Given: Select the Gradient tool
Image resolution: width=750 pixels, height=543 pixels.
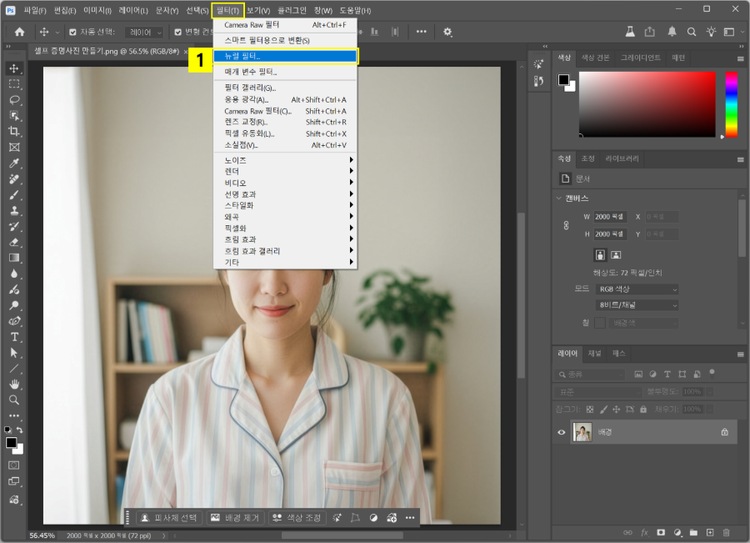Looking at the screenshot, I should click(14, 258).
